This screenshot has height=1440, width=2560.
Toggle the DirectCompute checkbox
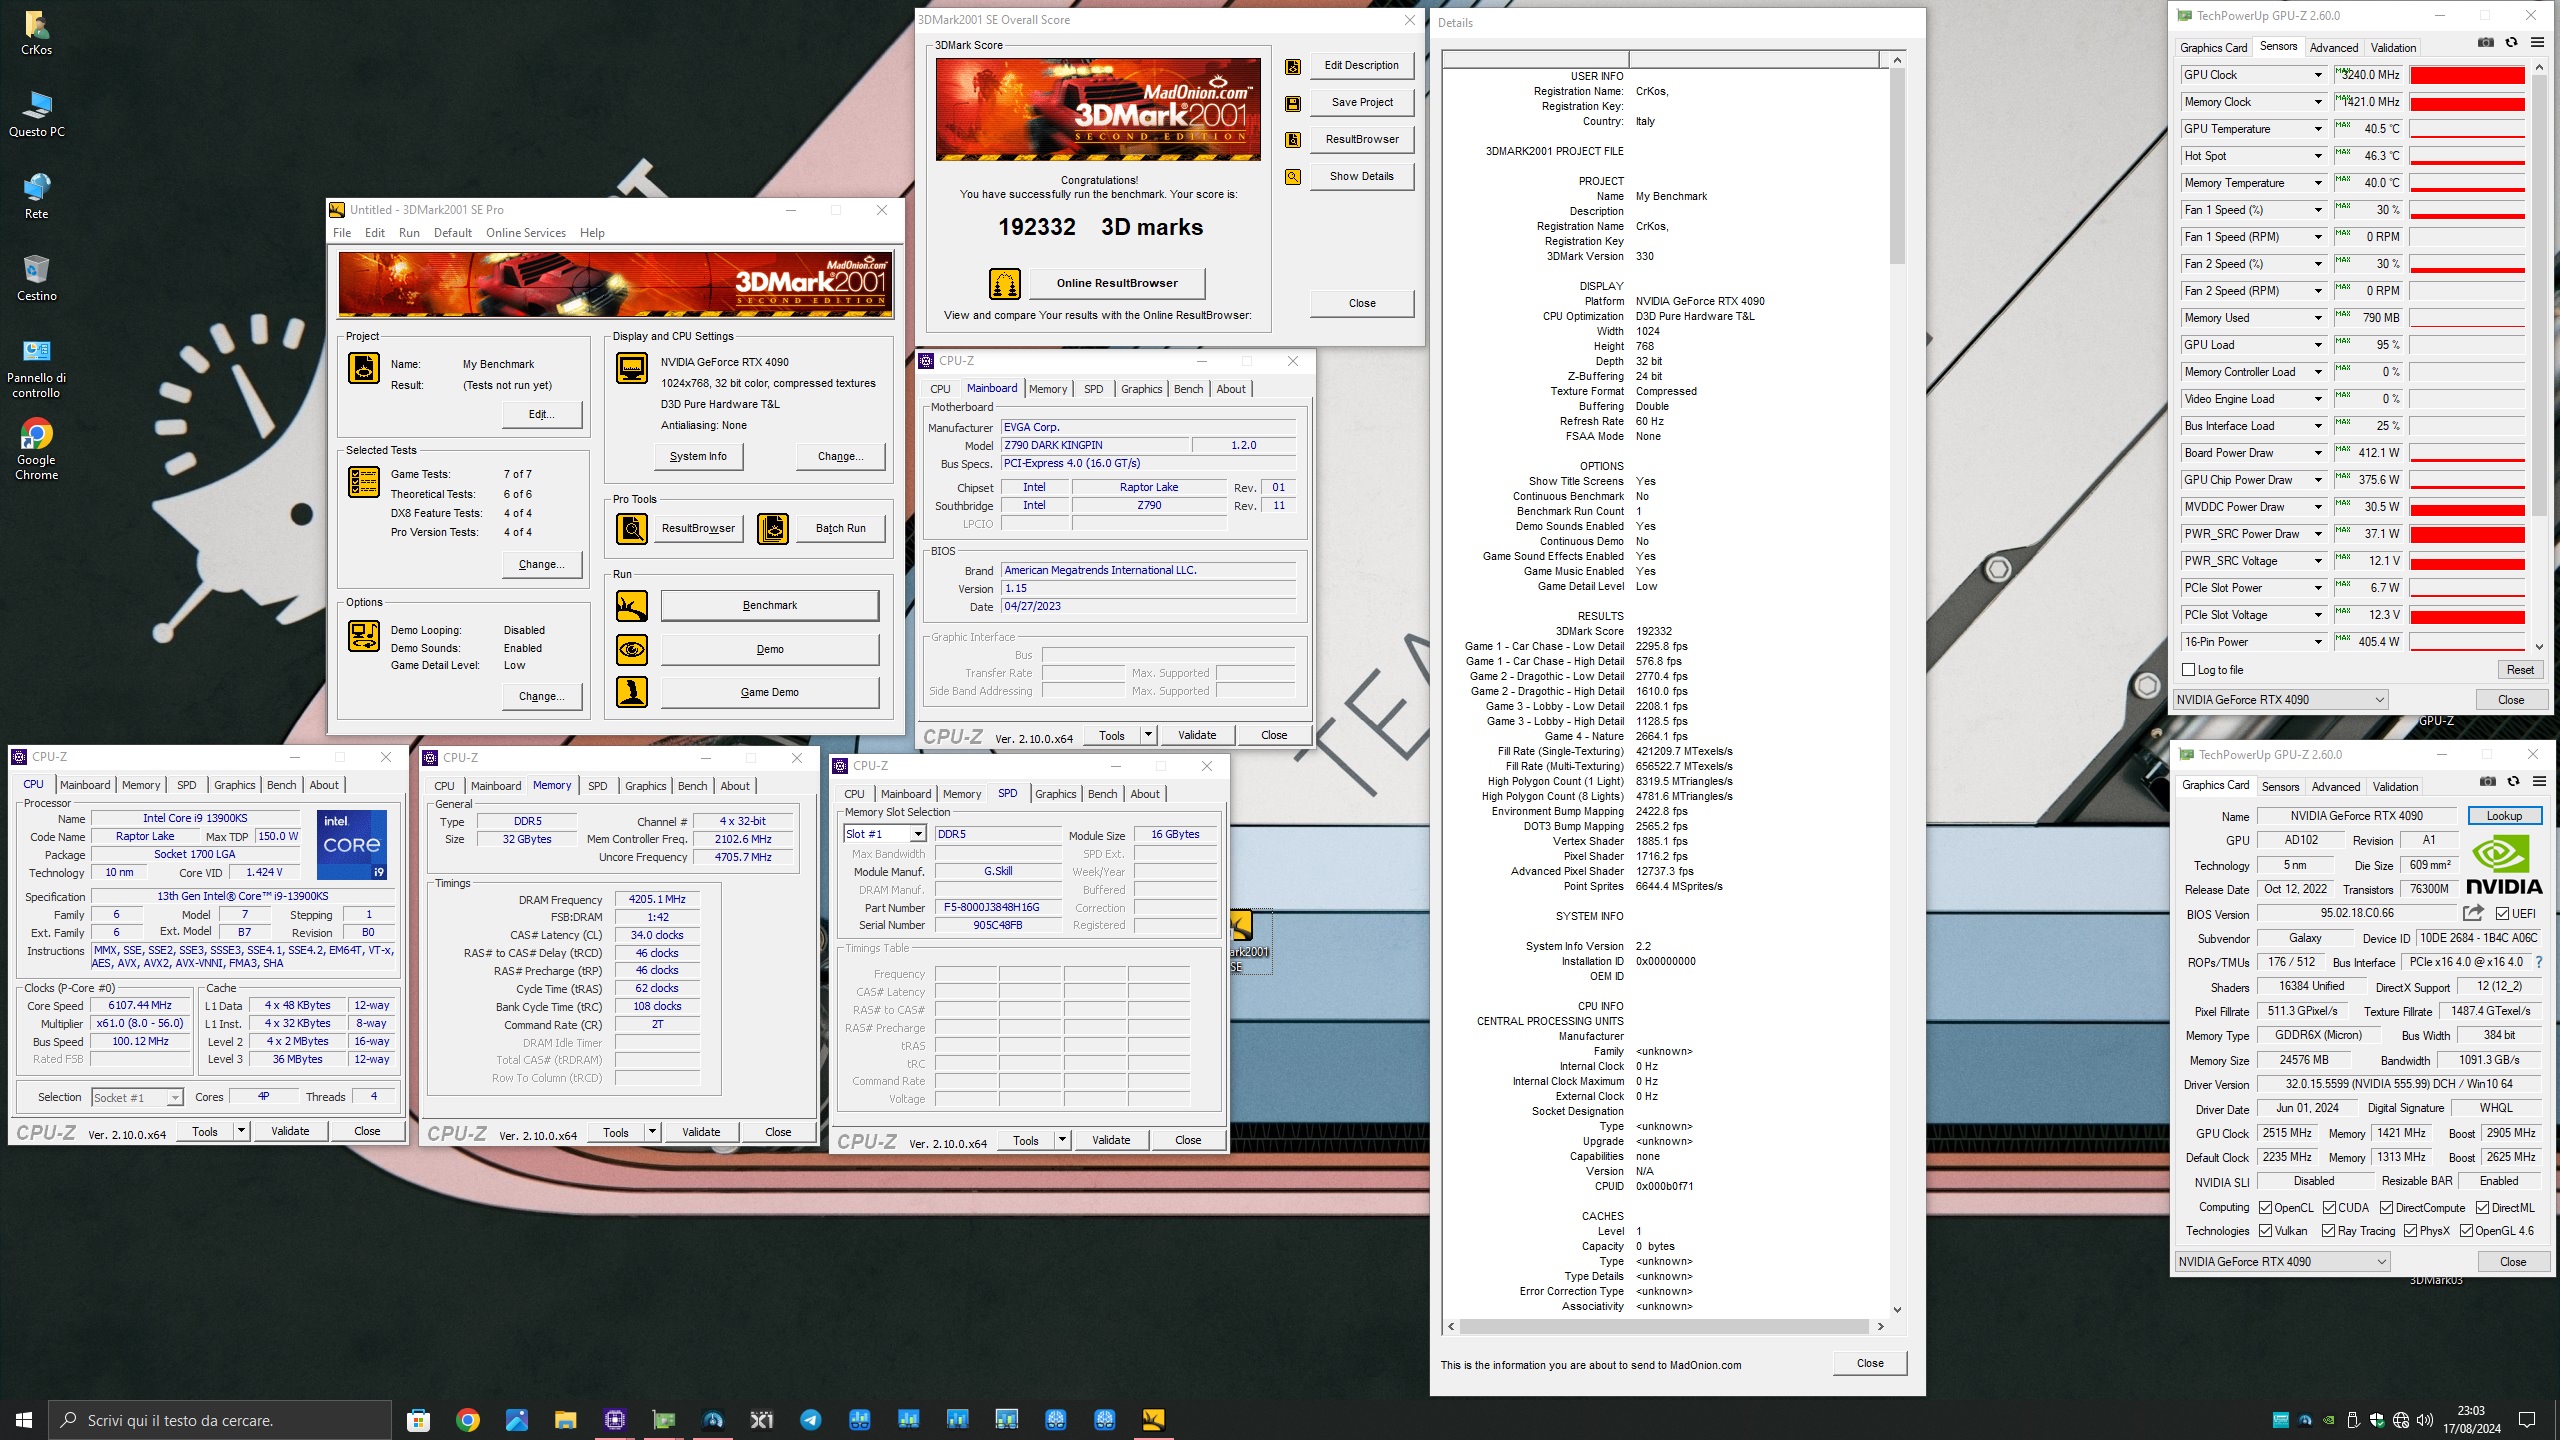coord(2386,1208)
